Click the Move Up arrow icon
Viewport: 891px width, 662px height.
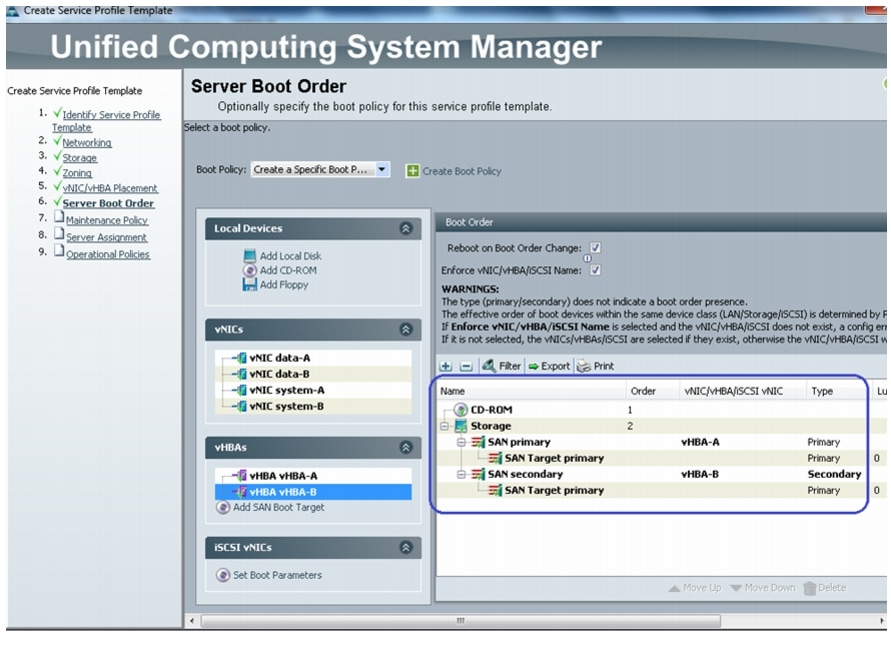click(x=674, y=588)
